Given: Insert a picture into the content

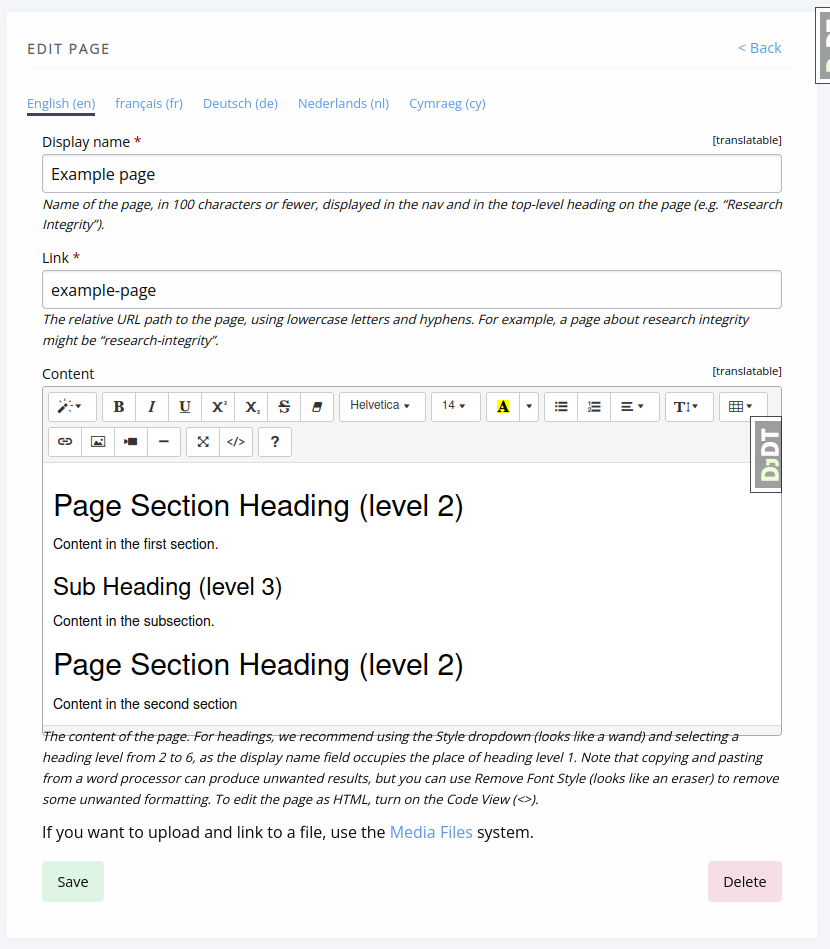Looking at the screenshot, I should coord(98,442).
